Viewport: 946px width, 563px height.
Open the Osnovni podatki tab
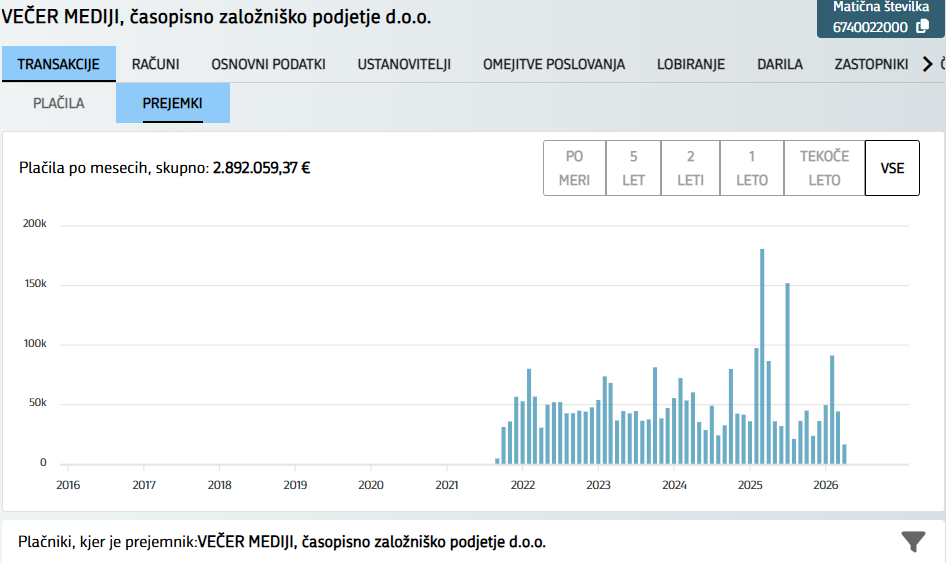[268, 64]
